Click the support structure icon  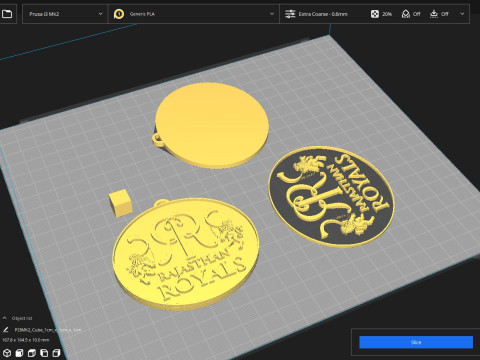406,14
